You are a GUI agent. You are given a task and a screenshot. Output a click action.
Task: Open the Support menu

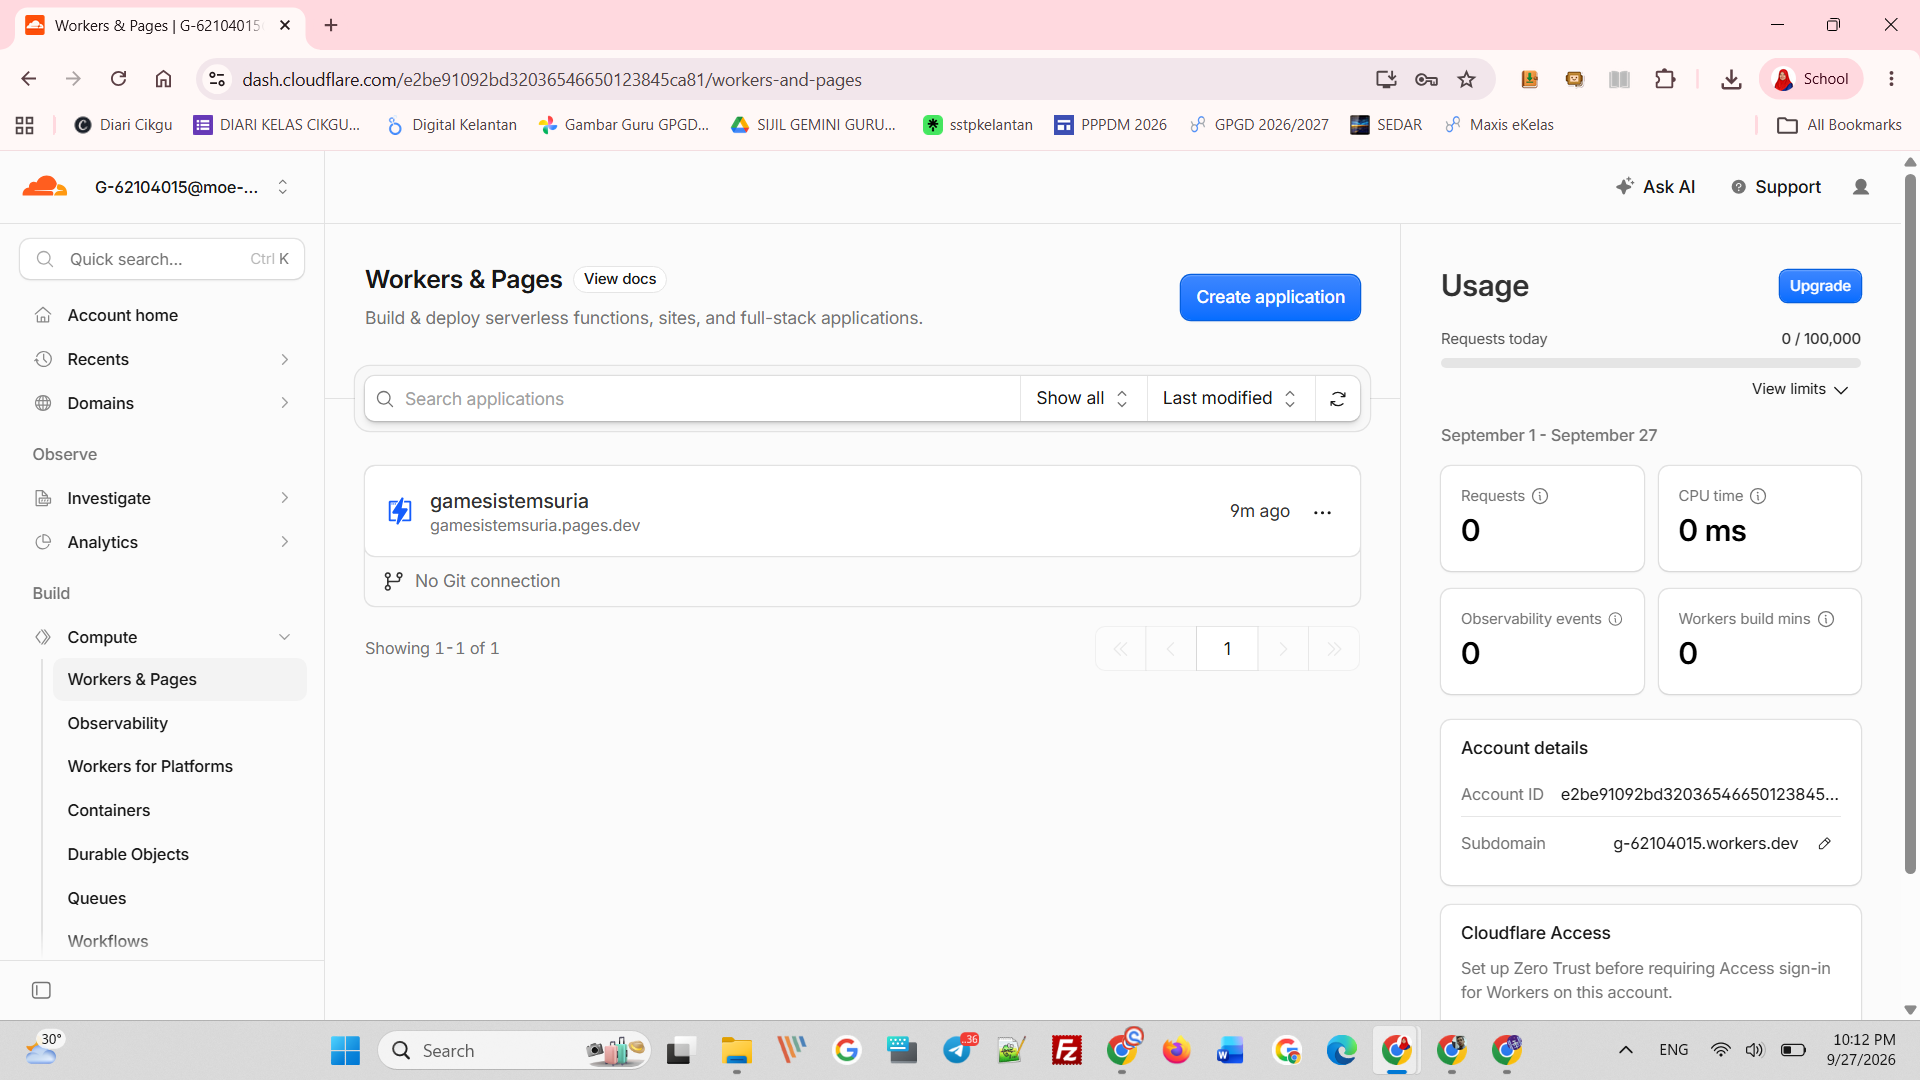pos(1776,187)
